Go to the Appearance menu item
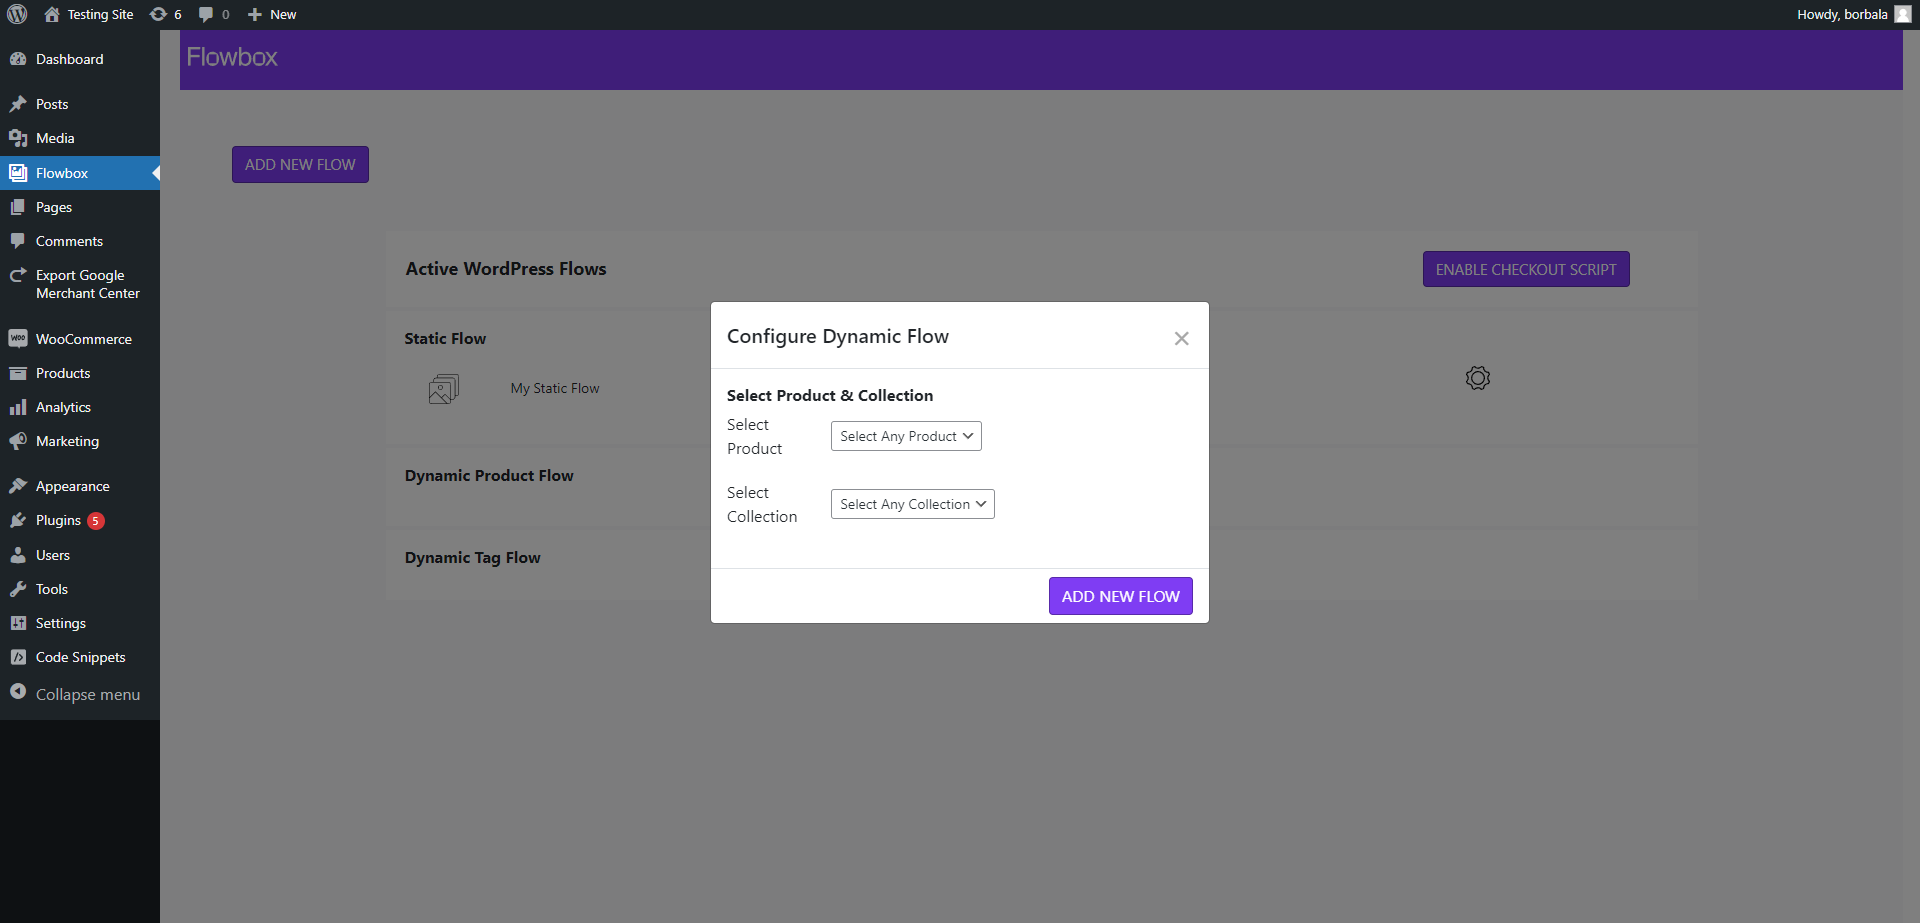1920x923 pixels. pos(80,486)
